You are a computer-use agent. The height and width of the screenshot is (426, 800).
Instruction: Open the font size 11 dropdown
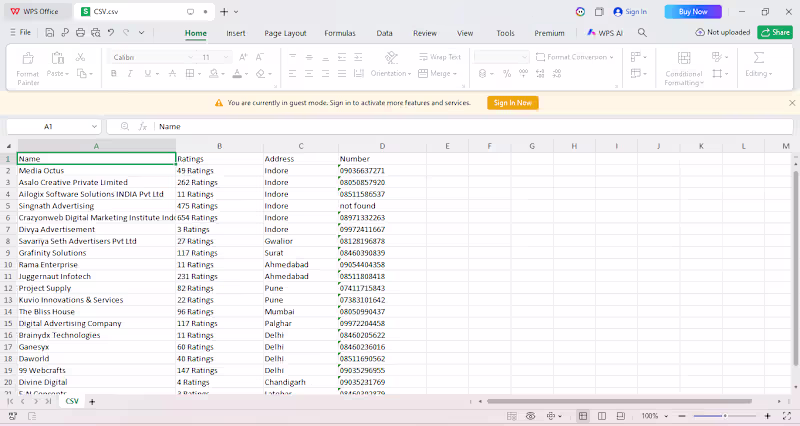click(225, 57)
